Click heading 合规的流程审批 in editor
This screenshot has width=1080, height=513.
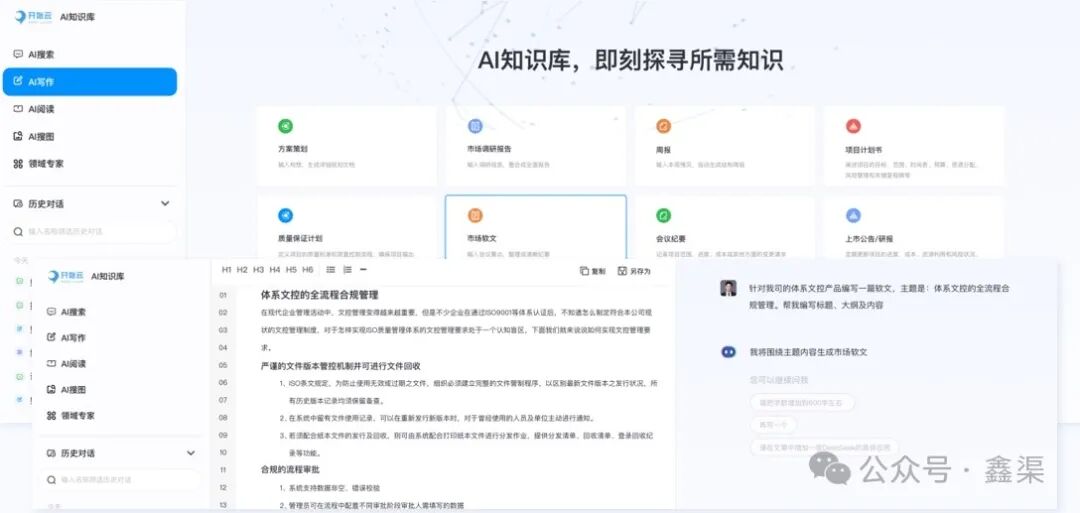point(290,470)
